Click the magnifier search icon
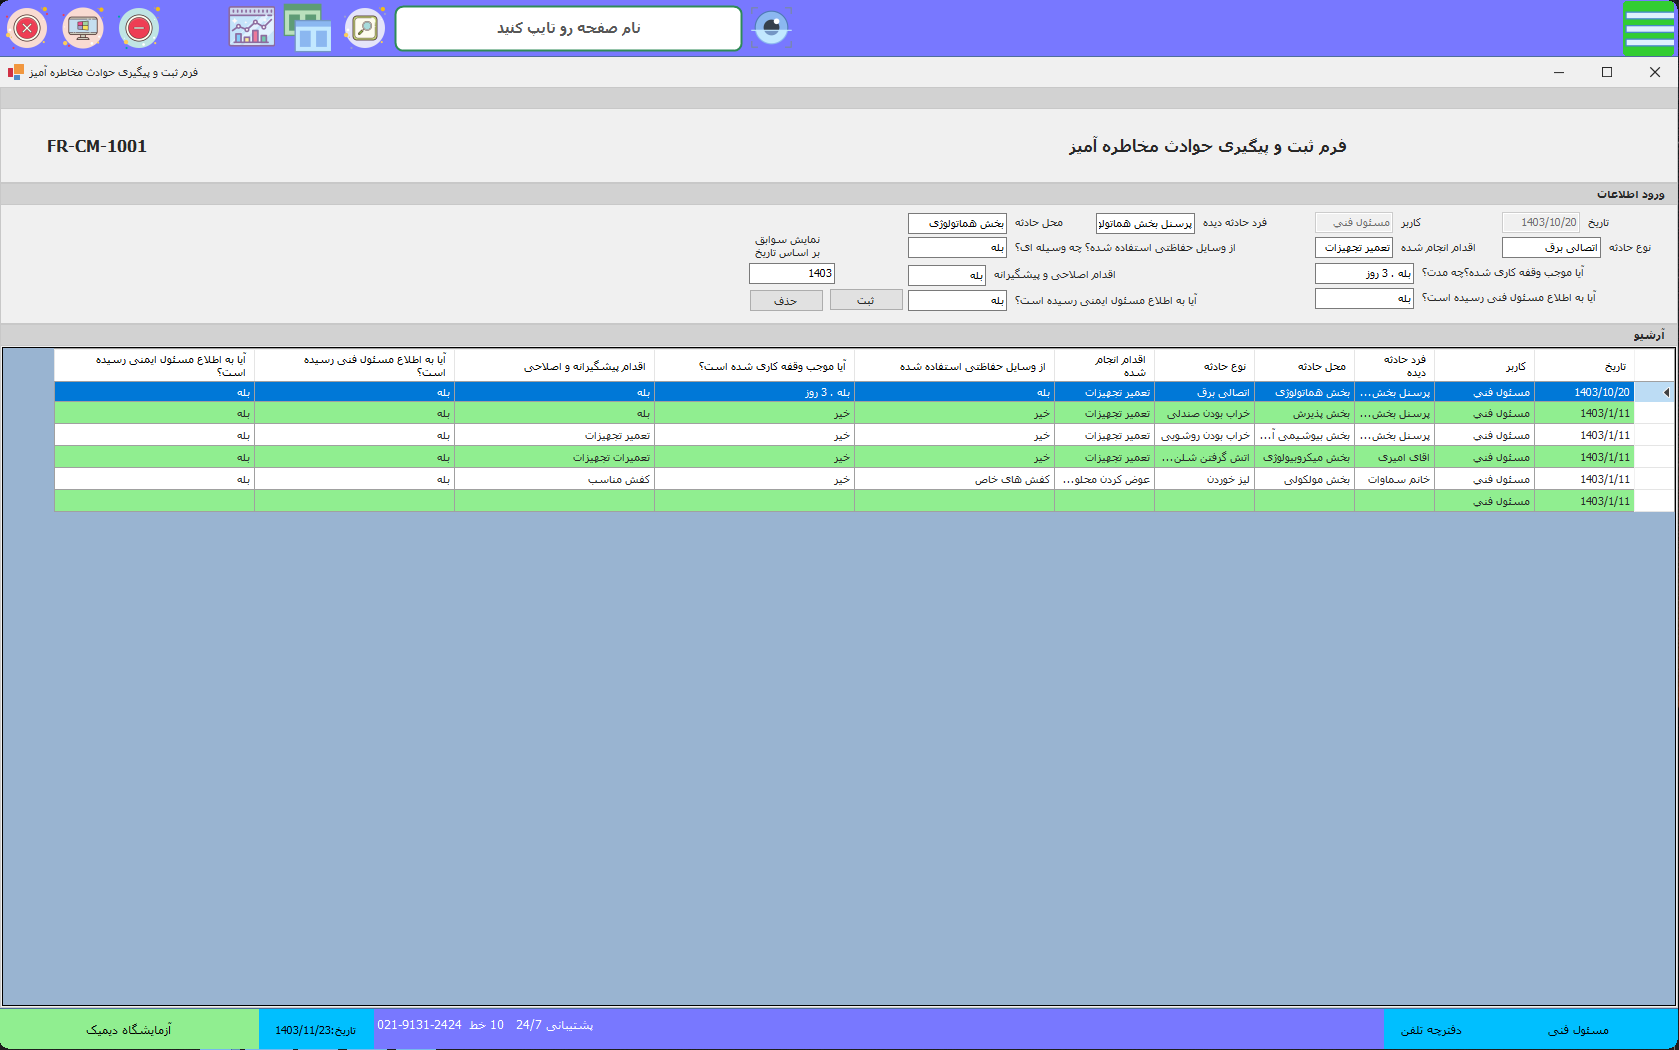The image size is (1679, 1050). pos(365,28)
